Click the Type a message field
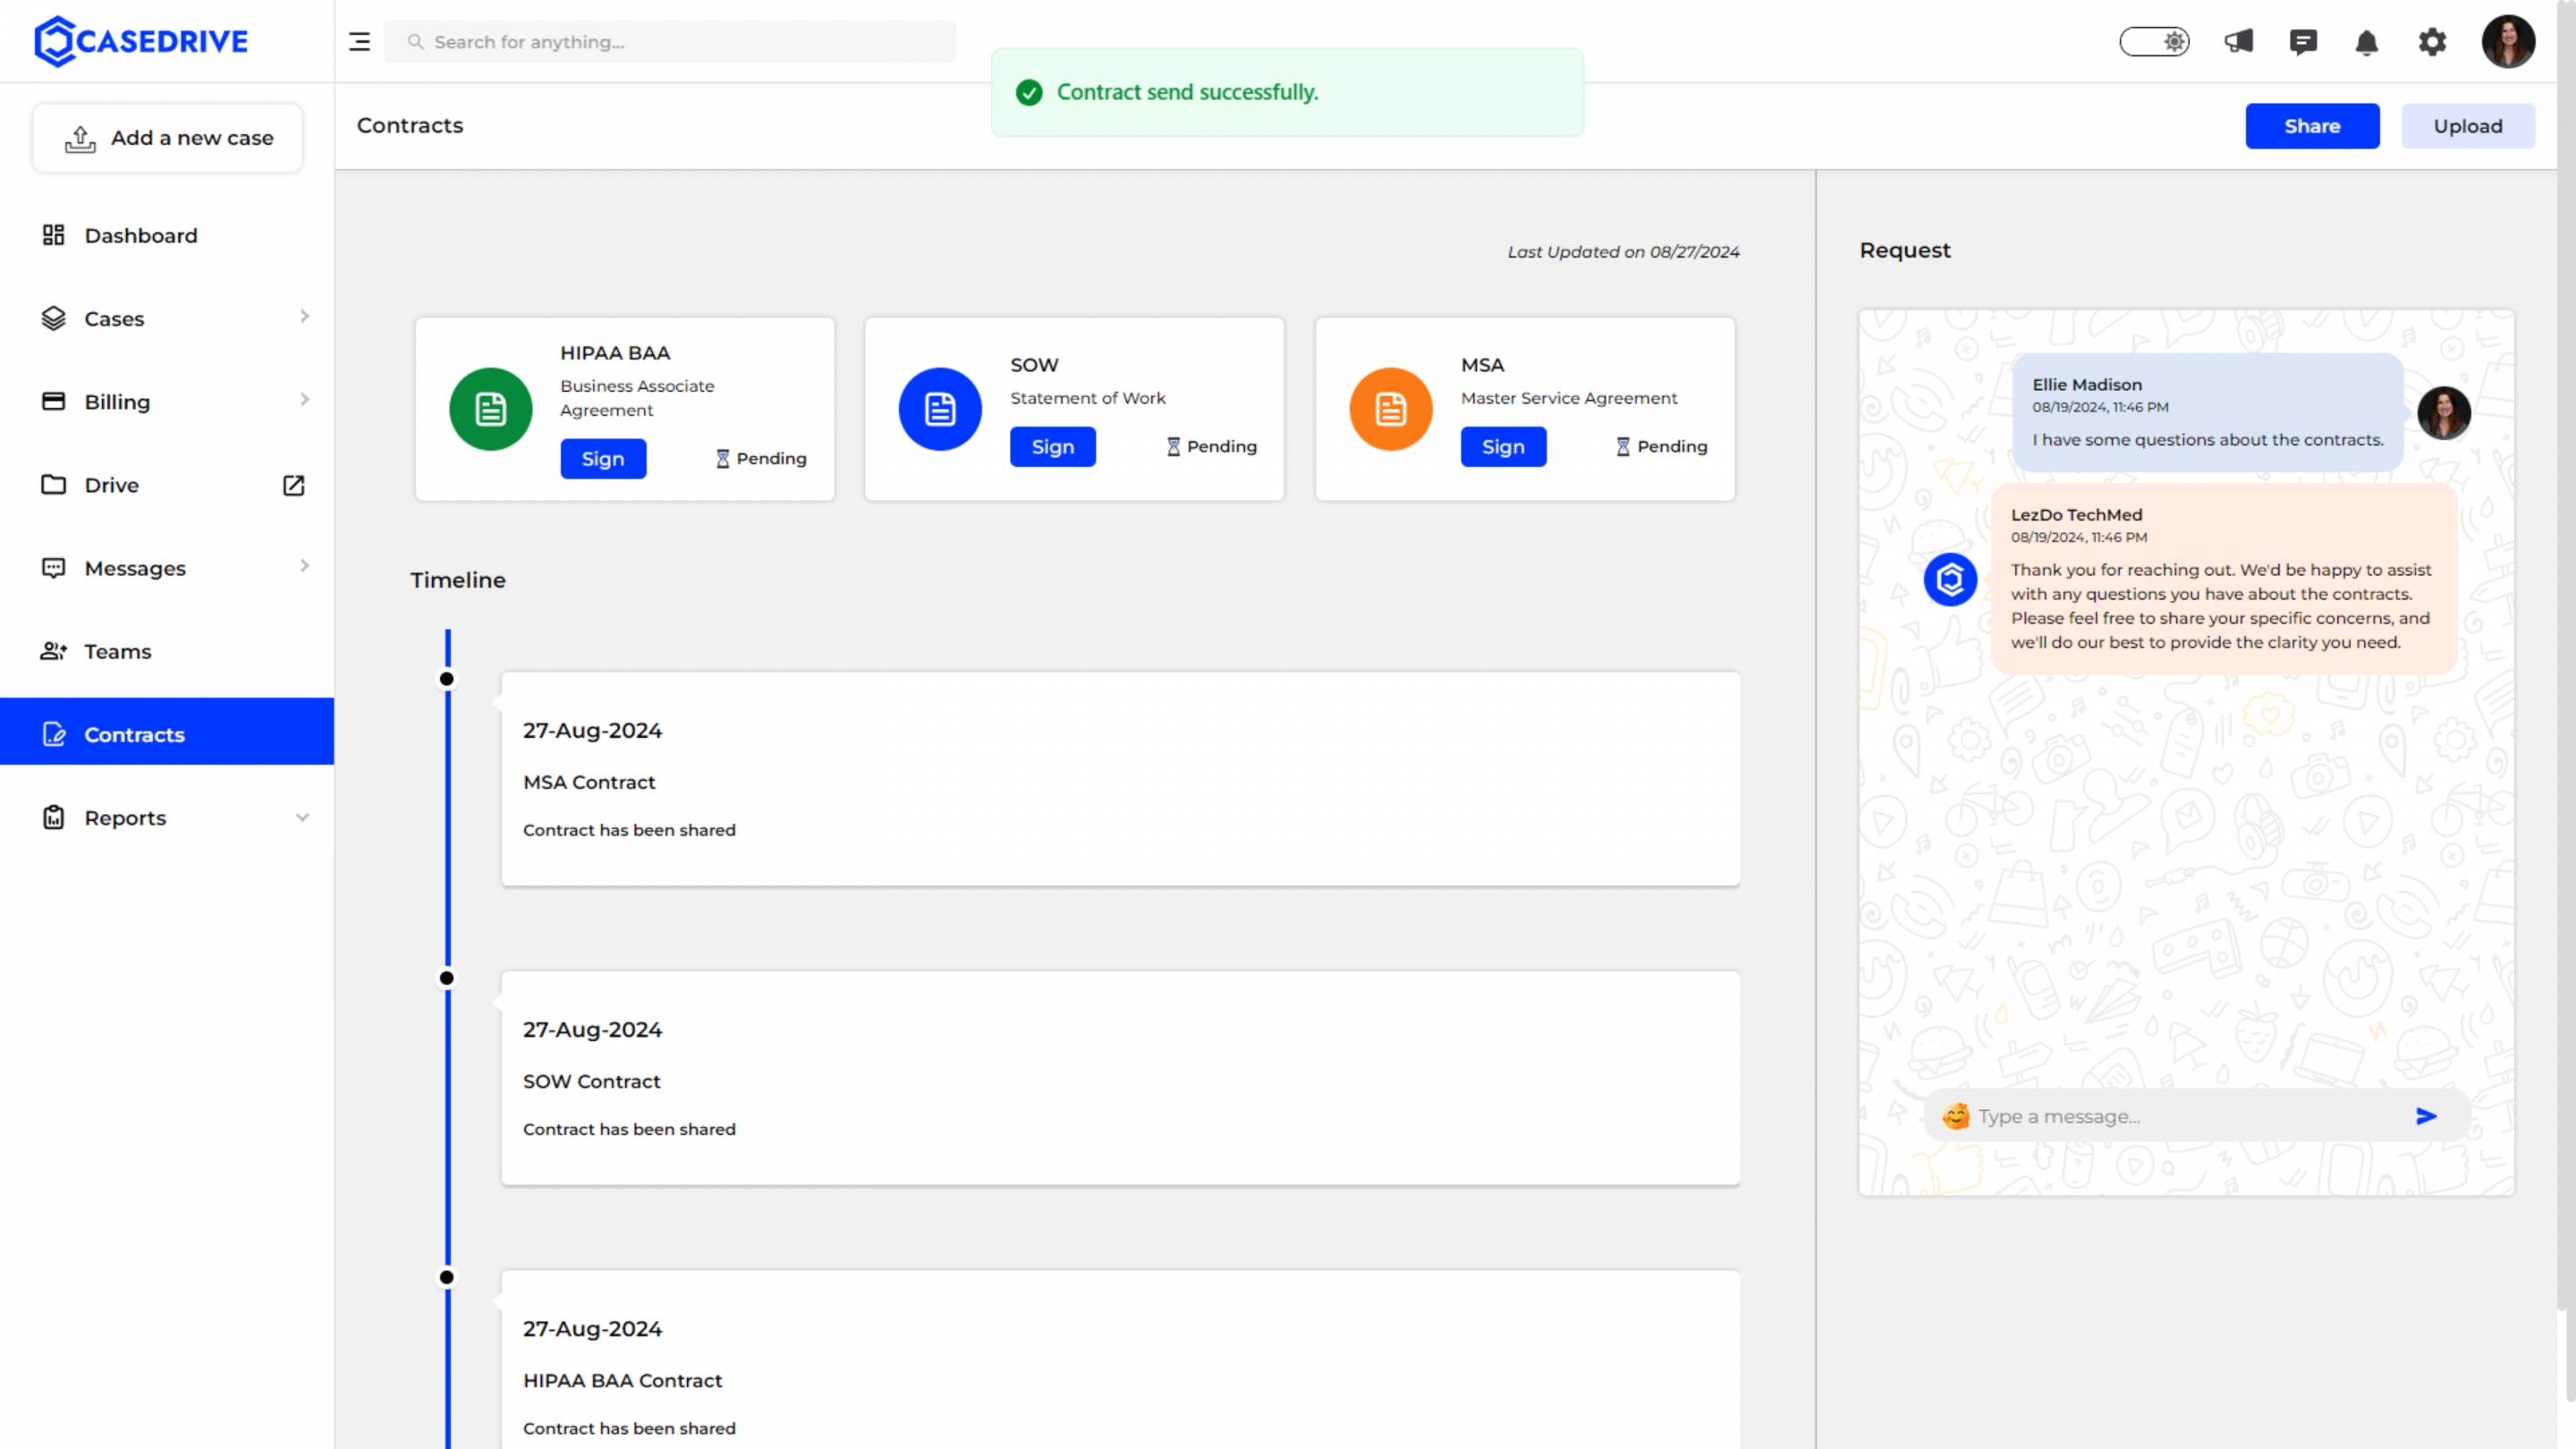Screen dimensions: 2576x1449 pos(2196,1116)
